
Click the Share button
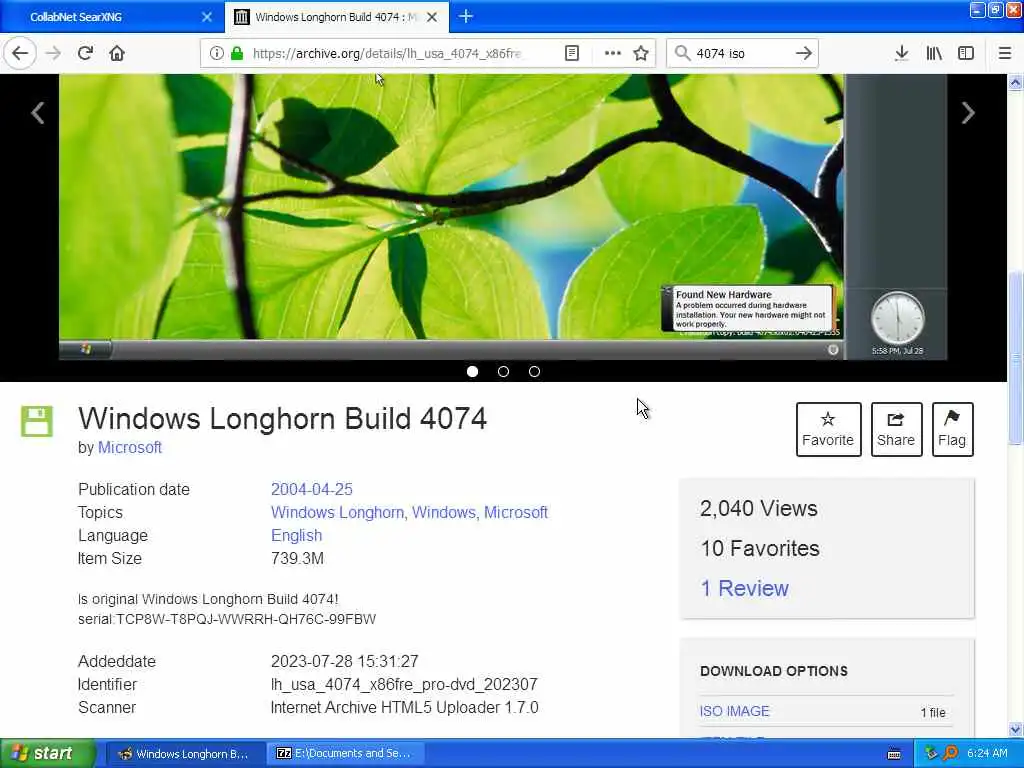pyautogui.click(x=896, y=429)
